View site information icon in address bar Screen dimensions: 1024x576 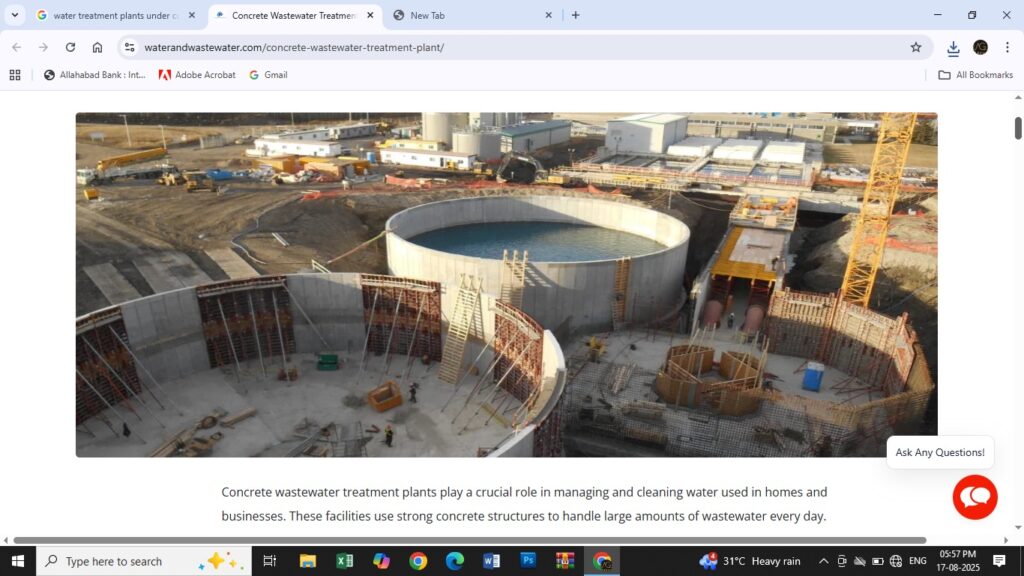(129, 47)
